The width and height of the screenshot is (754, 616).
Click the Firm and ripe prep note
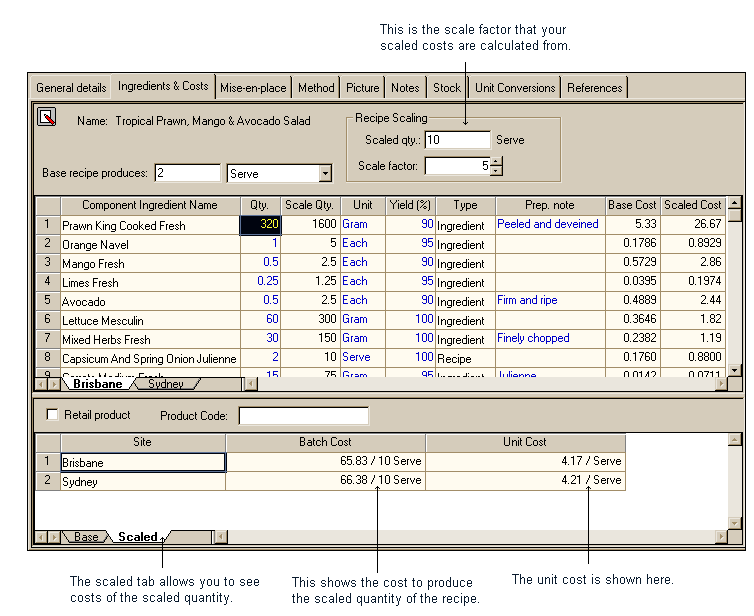click(527, 300)
